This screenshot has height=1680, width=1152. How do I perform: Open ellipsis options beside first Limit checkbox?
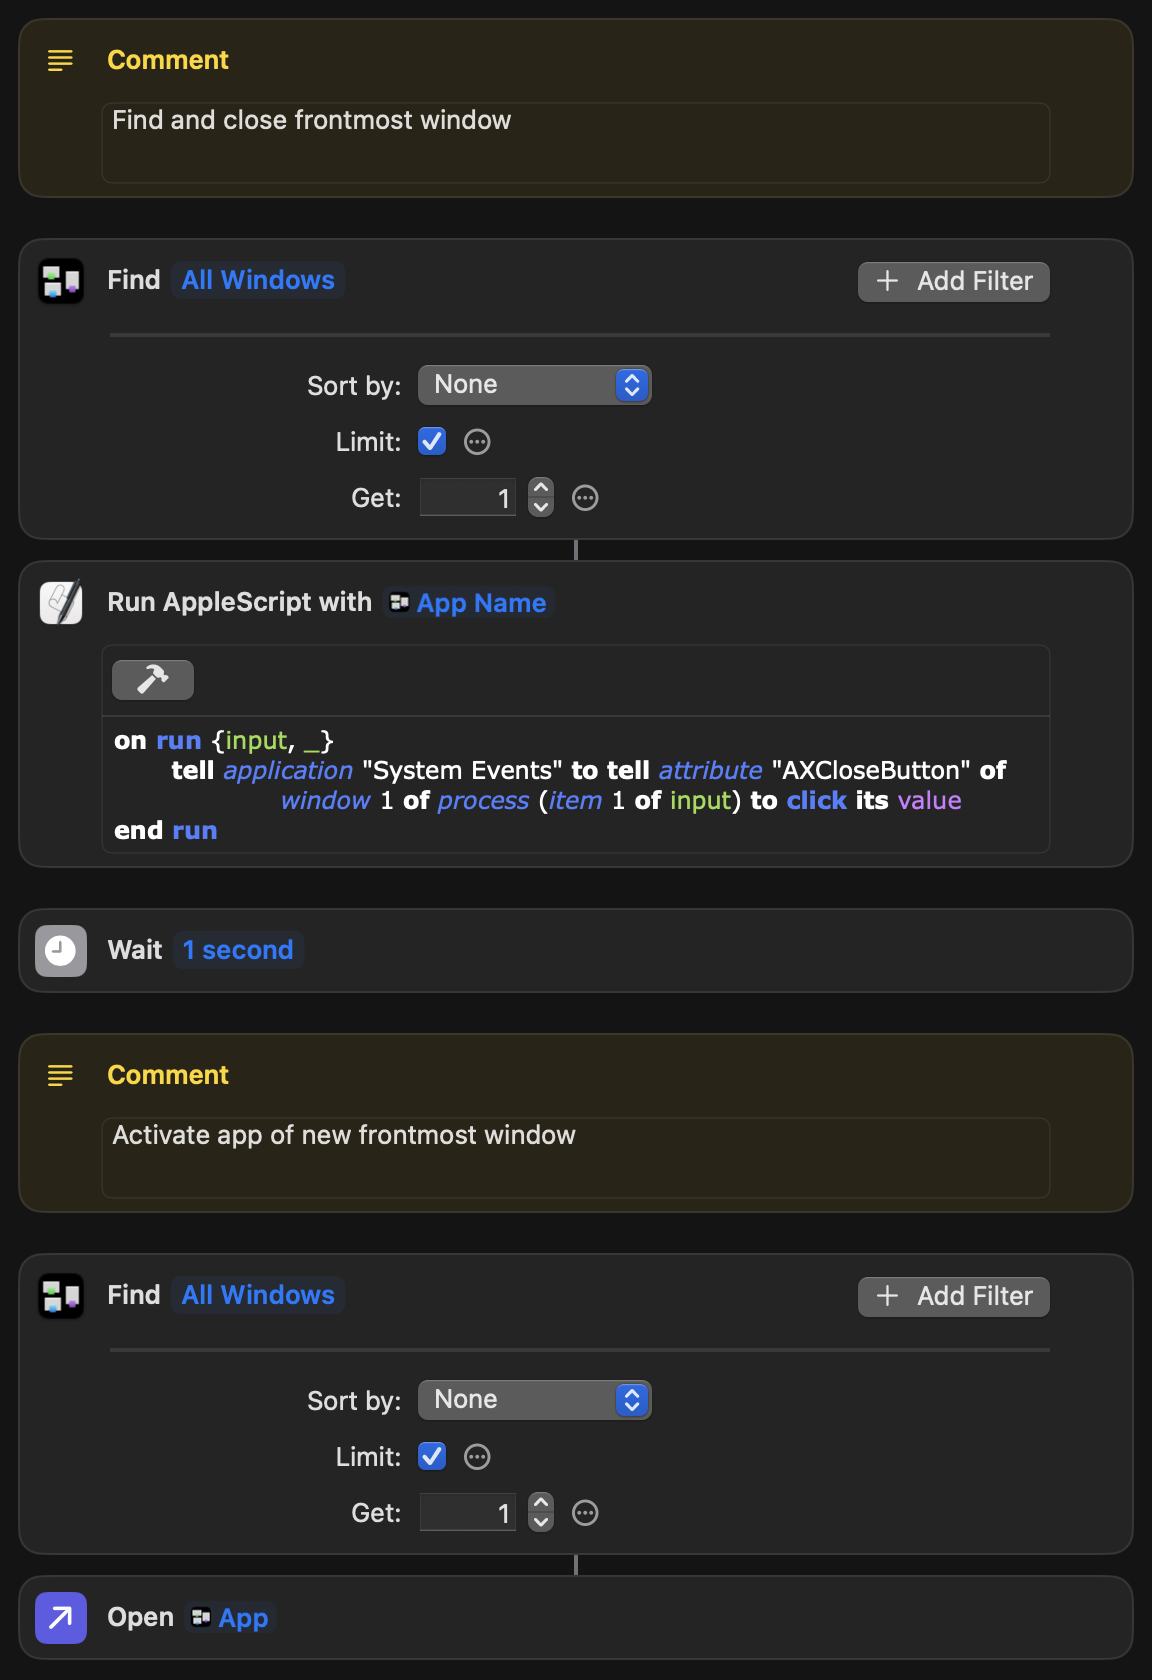[478, 442]
